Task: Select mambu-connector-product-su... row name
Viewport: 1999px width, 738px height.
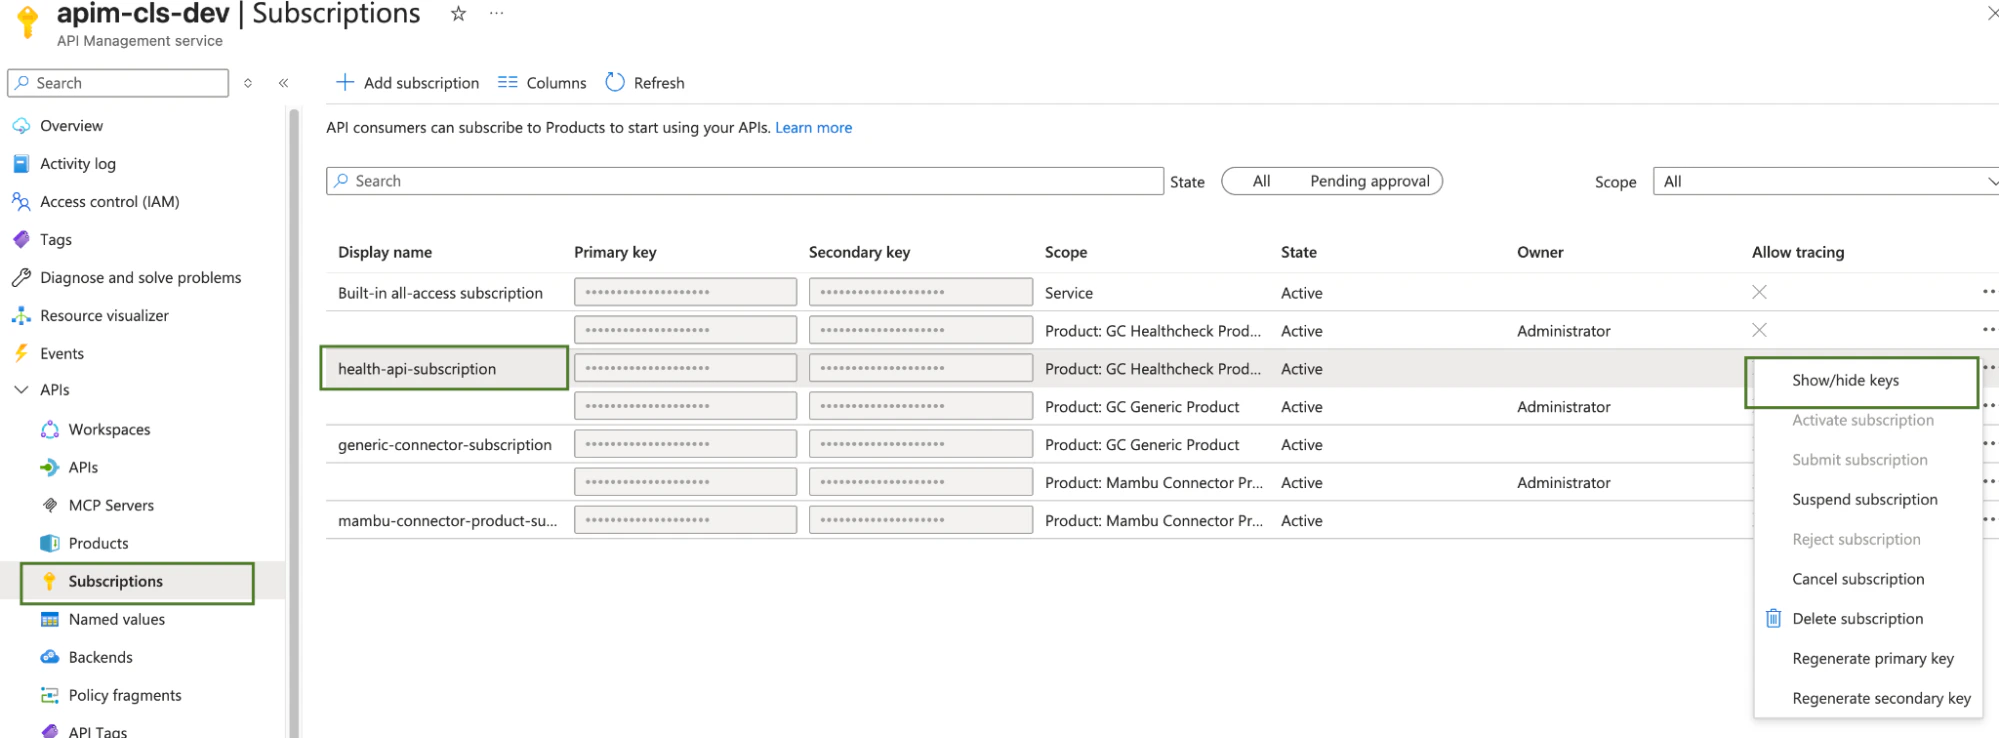Action: pyautogui.click(x=448, y=521)
